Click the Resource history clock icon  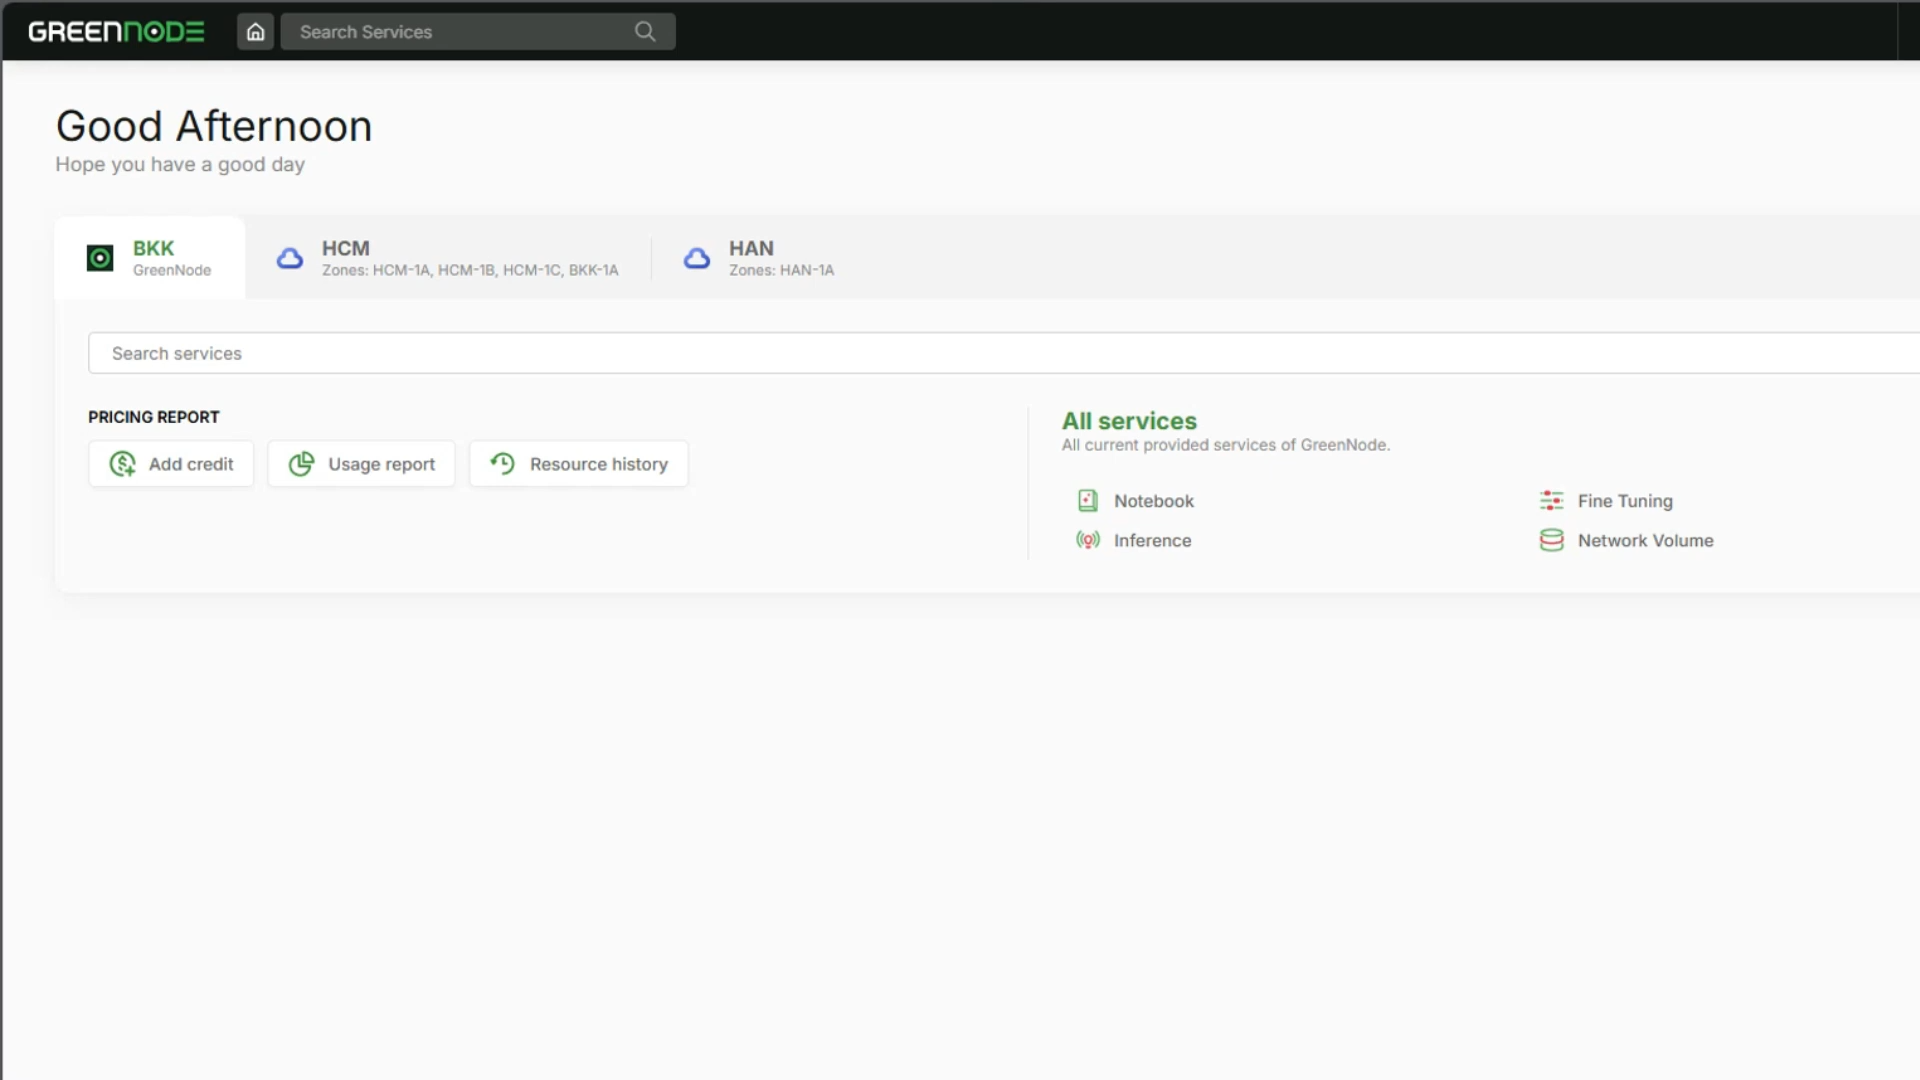click(x=503, y=463)
